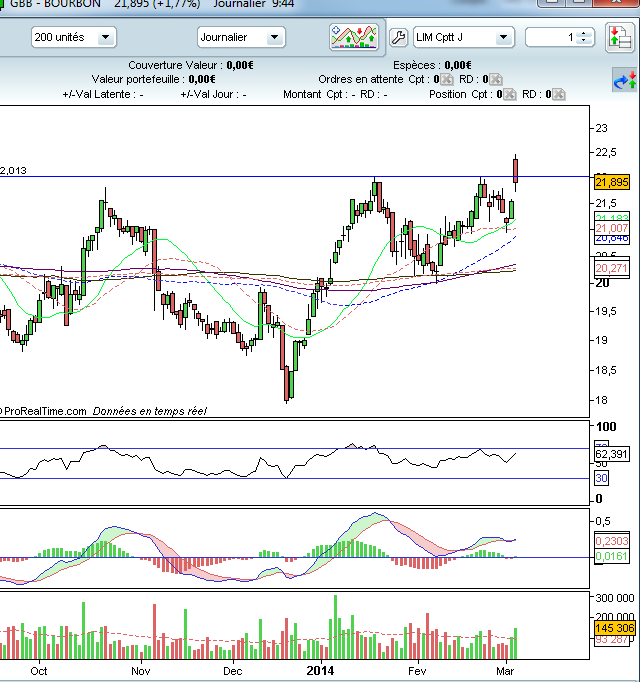Screen dimensions: 640x682
Task: Click the blue arrow trading shortcut icon
Action: pyautogui.click(x=625, y=80)
